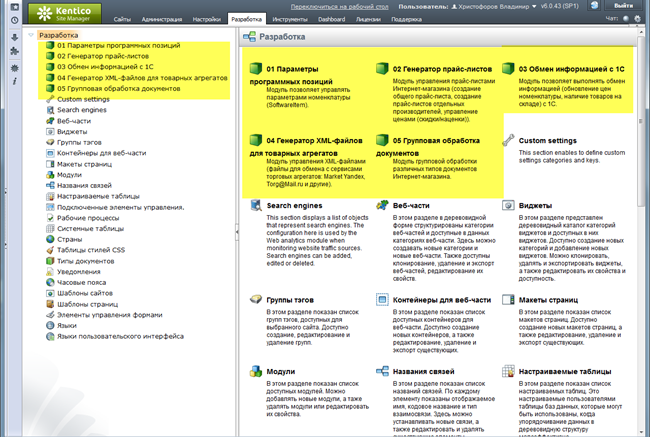The image size is (650, 437).
Task: Open the Веб-части card link
Action: (x=411, y=206)
